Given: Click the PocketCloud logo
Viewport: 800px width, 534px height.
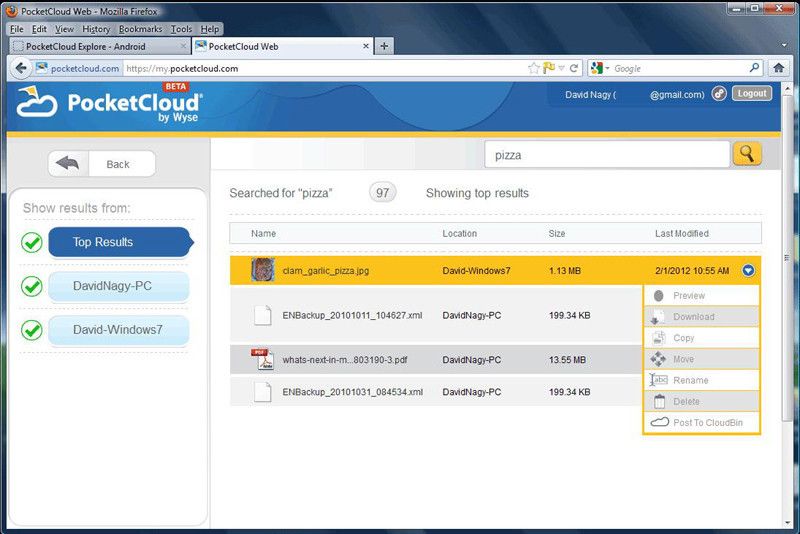Looking at the screenshot, I should click(110, 103).
